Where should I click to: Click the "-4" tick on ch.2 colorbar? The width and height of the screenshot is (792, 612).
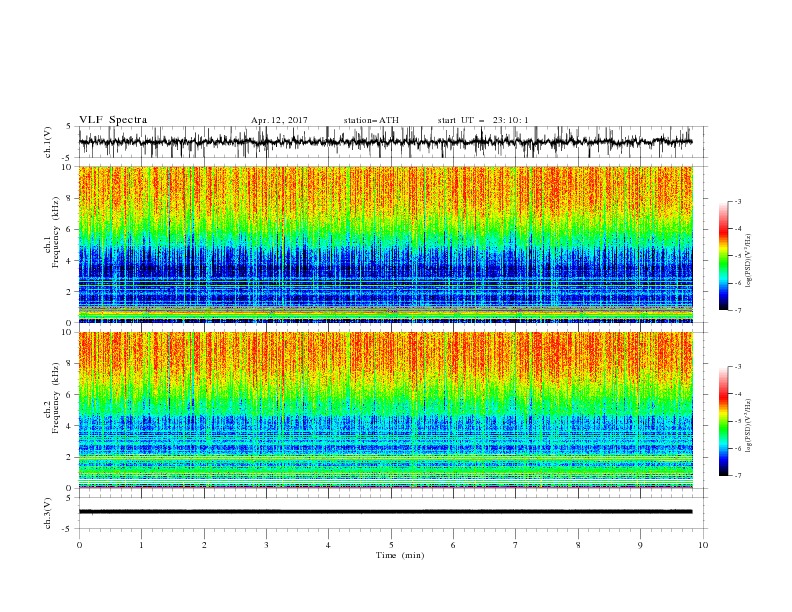pyautogui.click(x=738, y=394)
